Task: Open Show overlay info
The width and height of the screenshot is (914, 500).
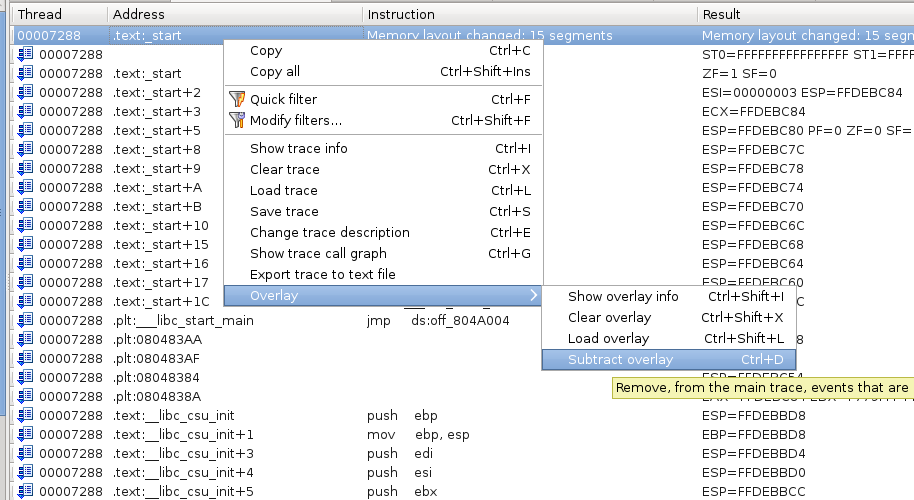Action: pyautogui.click(x=623, y=297)
